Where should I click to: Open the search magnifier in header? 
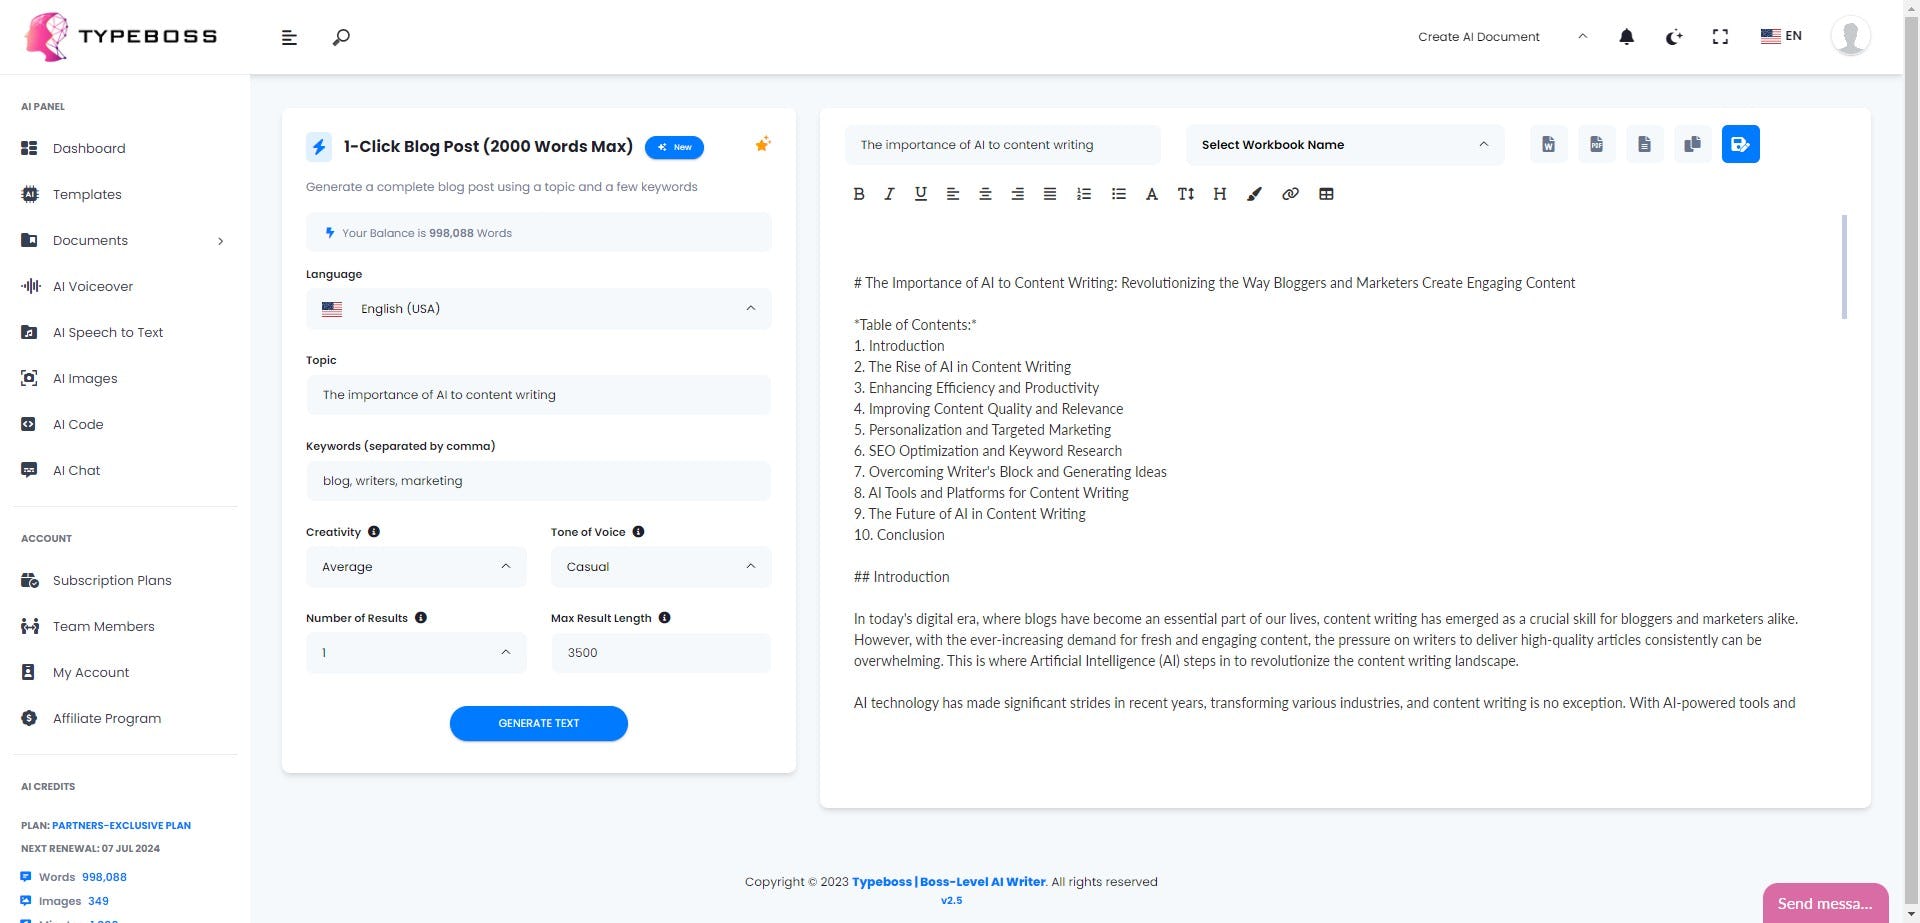[x=341, y=37]
